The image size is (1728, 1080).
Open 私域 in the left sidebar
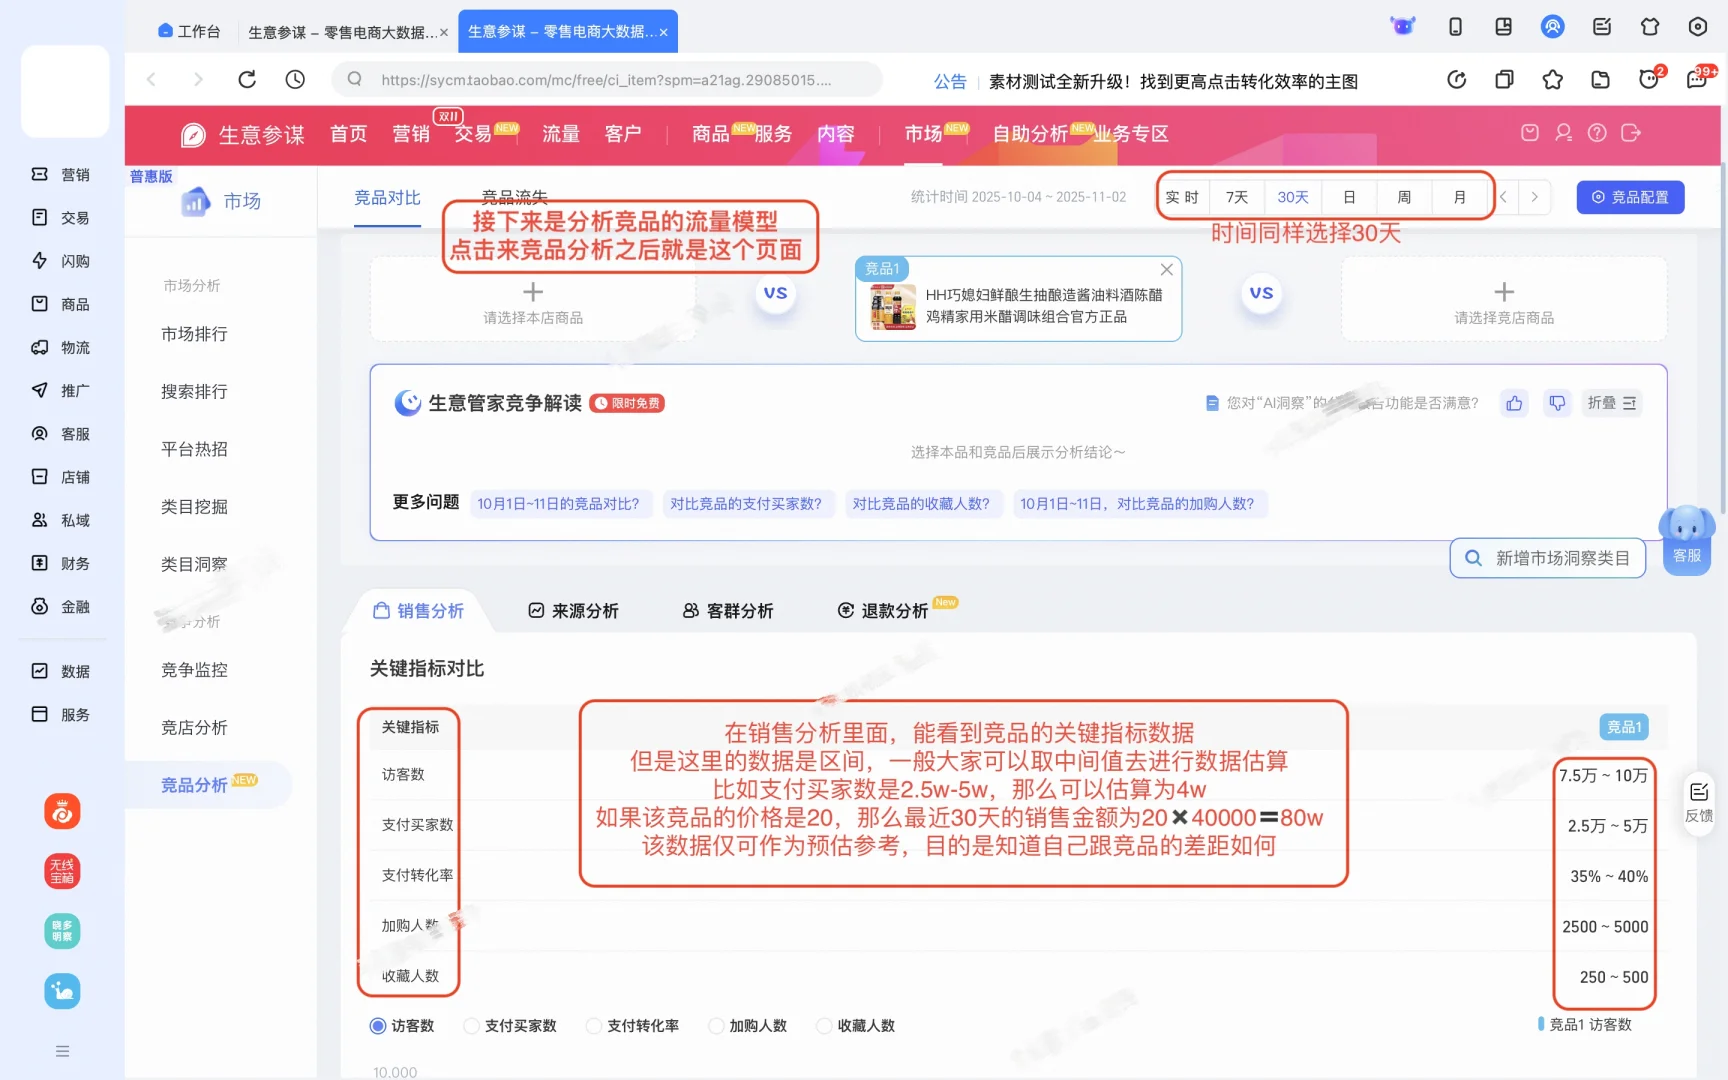pyautogui.click(x=61, y=520)
